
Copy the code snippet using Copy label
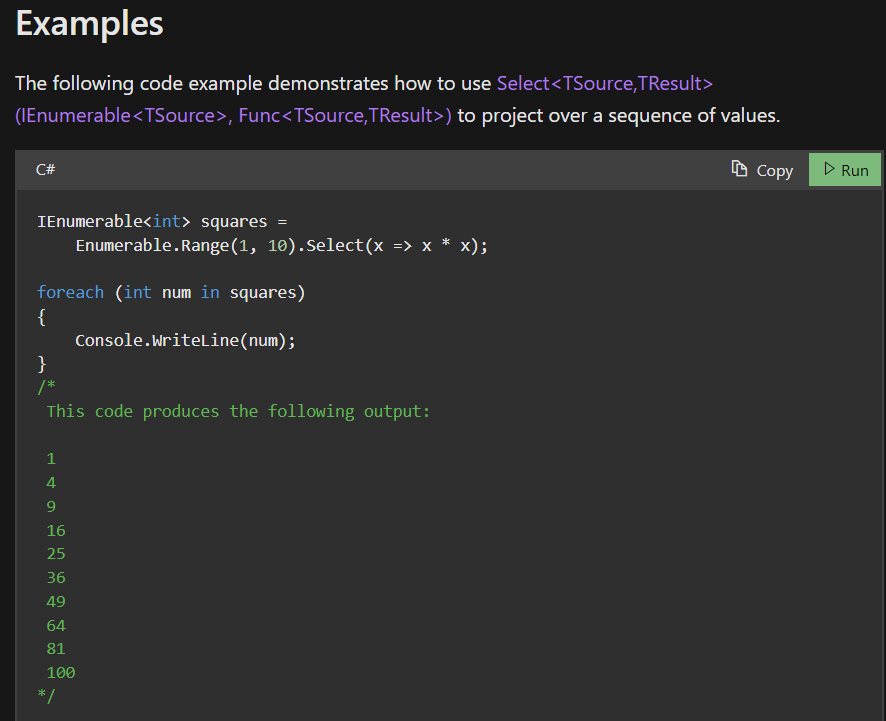[775, 171]
